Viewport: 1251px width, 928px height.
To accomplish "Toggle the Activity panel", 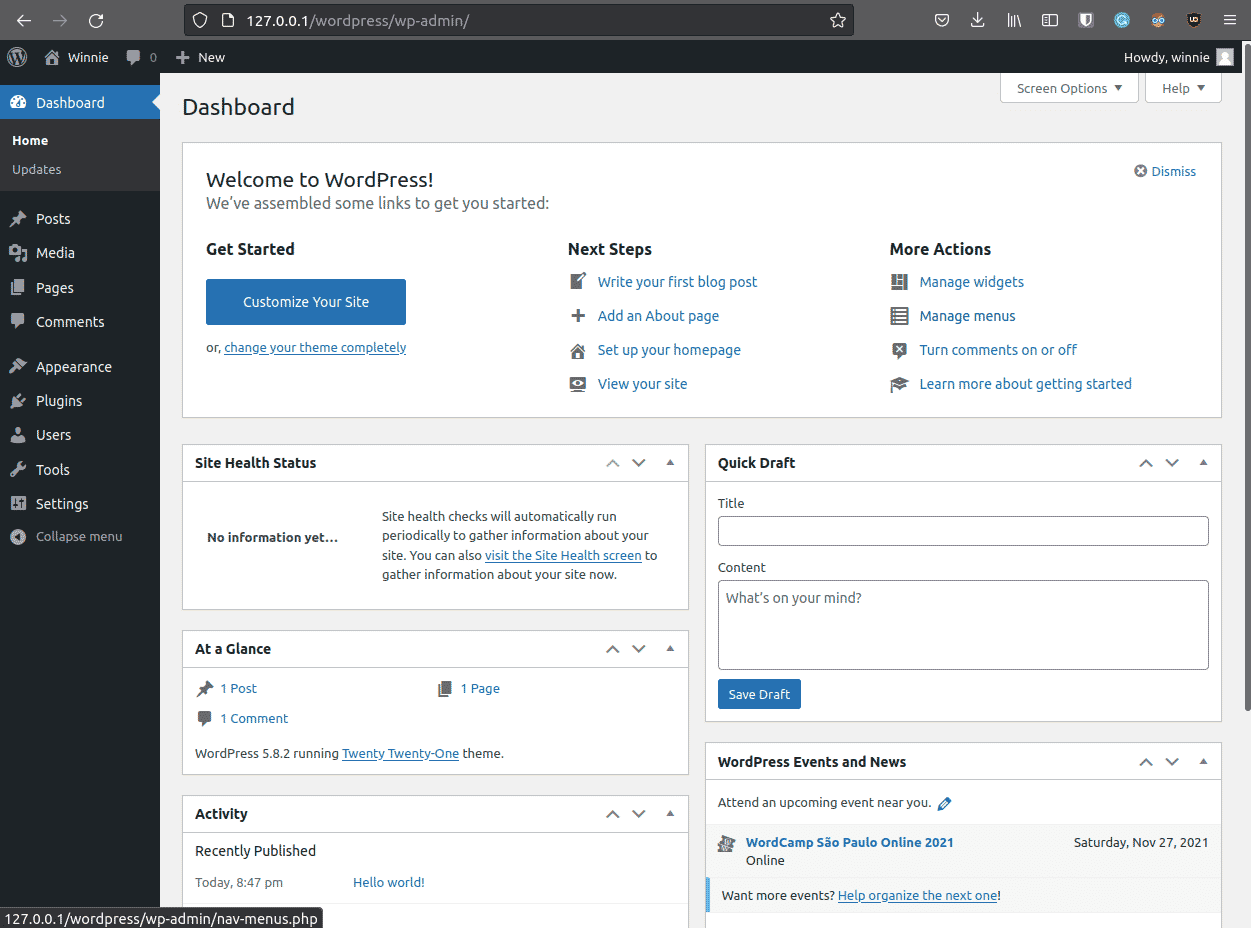I will point(670,814).
